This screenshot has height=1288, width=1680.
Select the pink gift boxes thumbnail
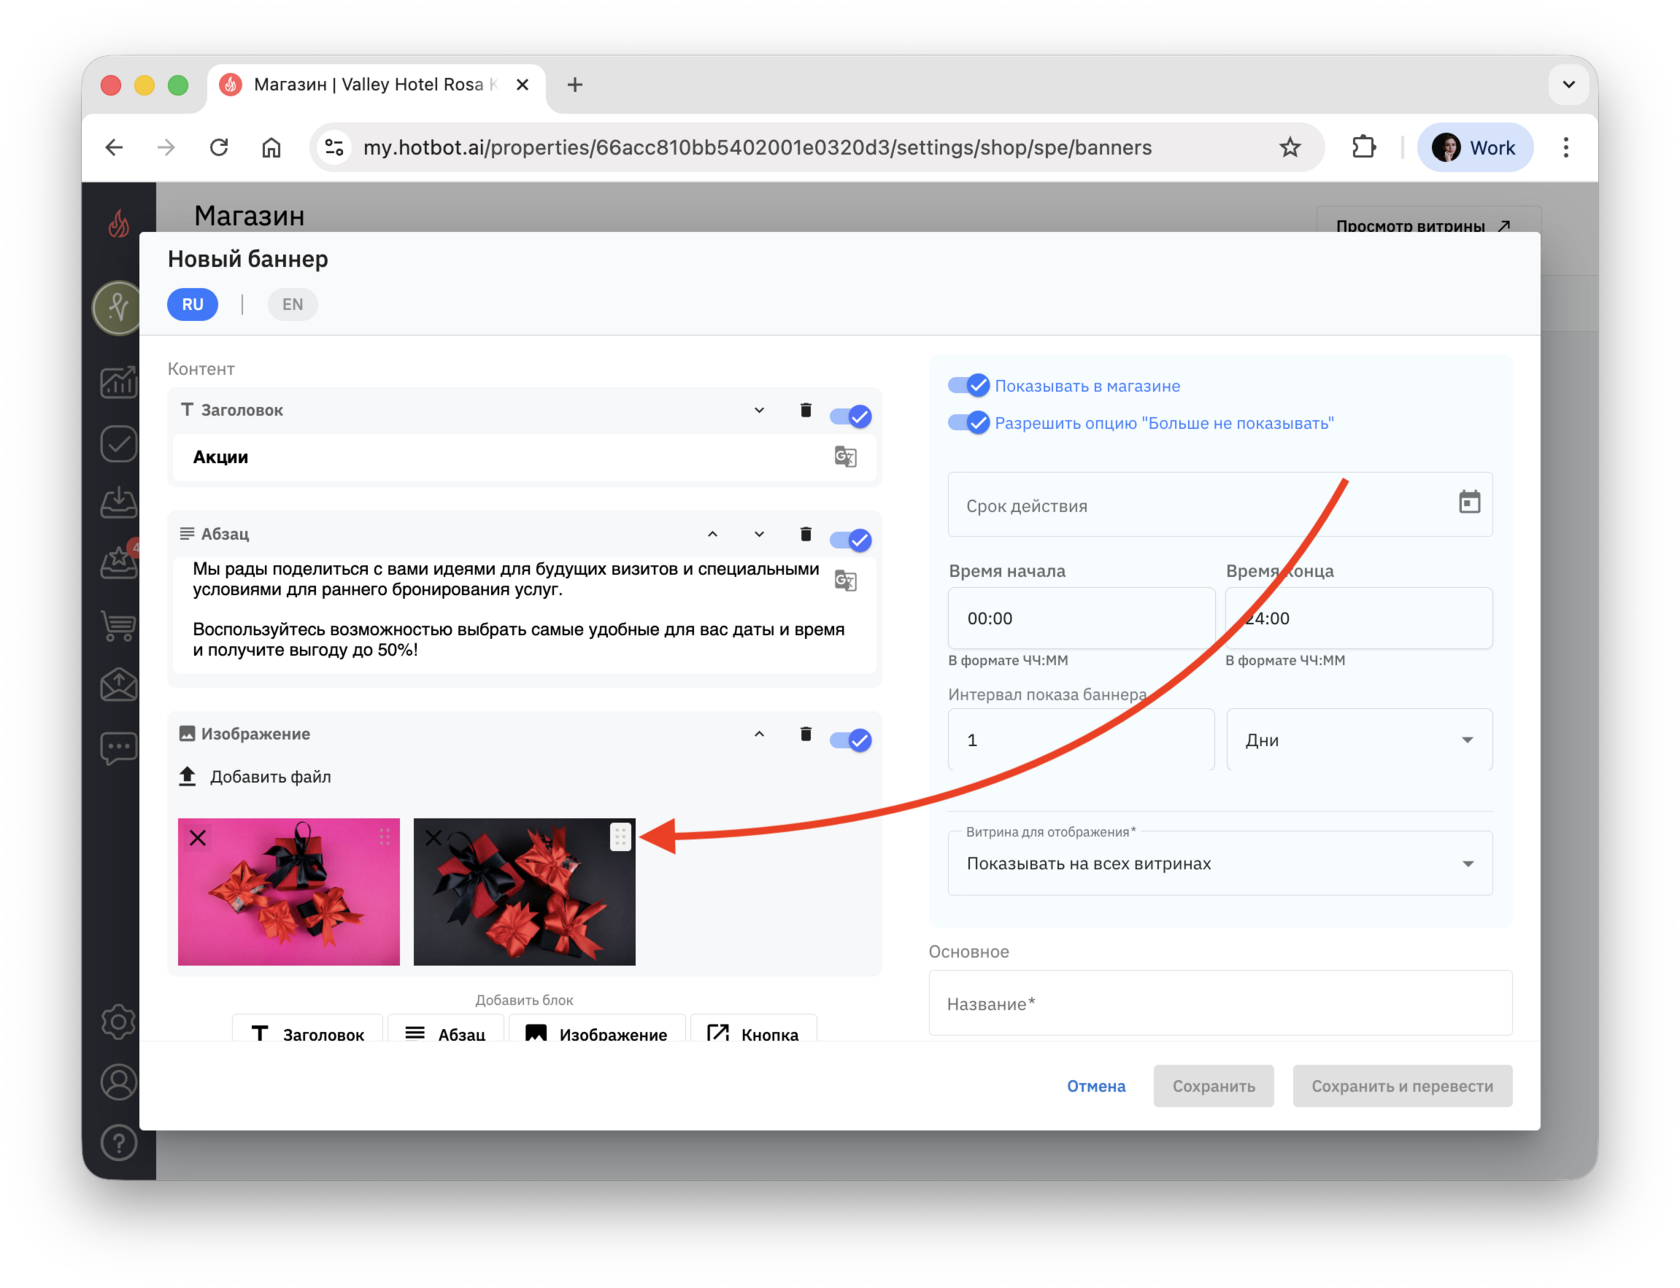click(288, 892)
